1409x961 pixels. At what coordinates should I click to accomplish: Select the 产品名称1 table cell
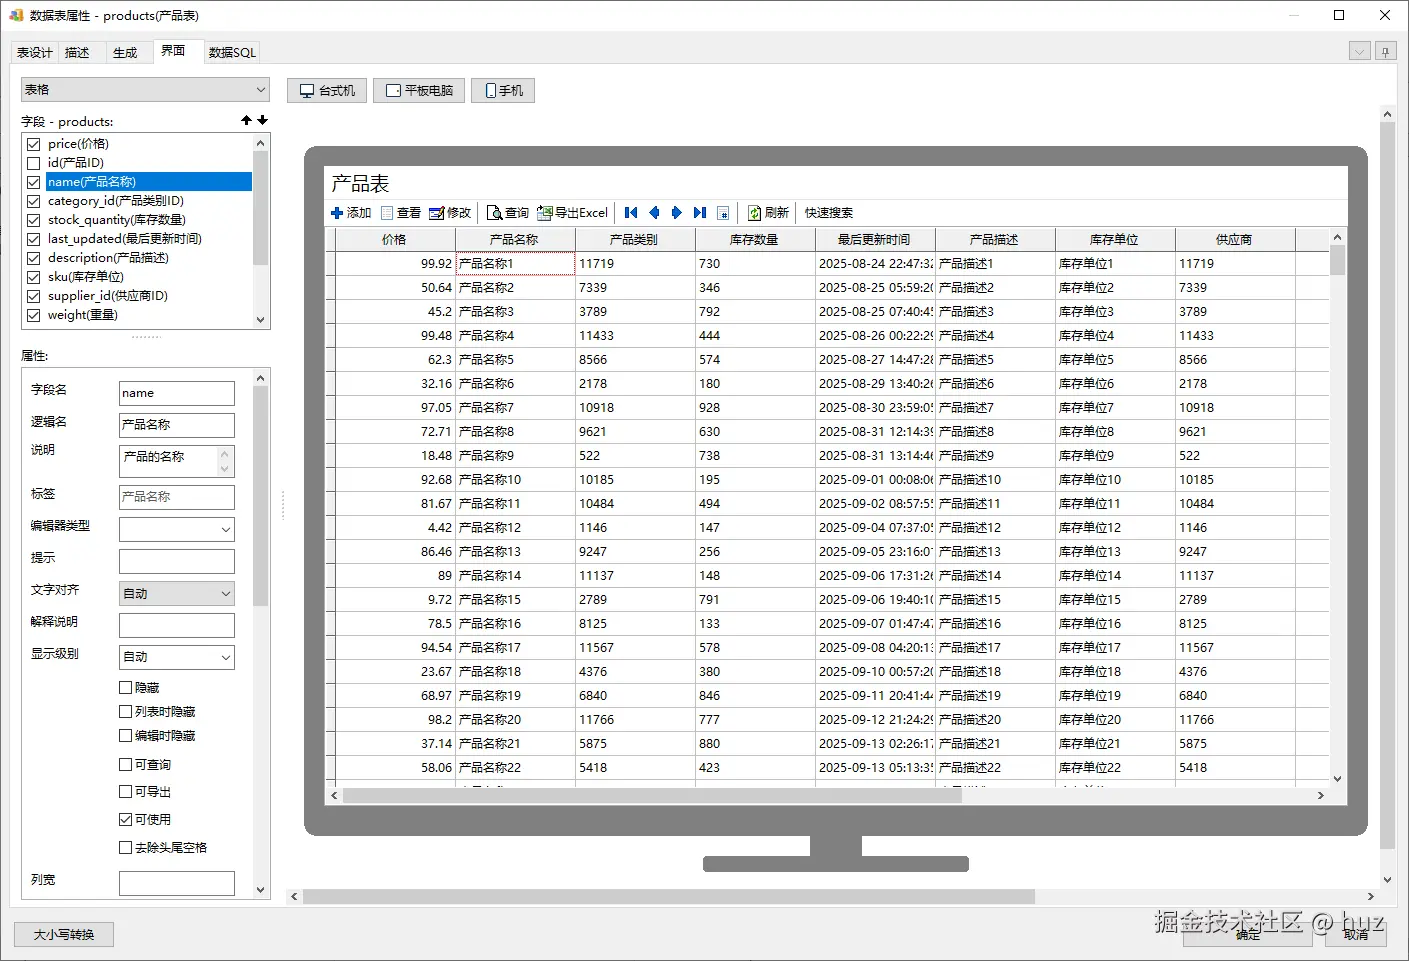[515, 264]
